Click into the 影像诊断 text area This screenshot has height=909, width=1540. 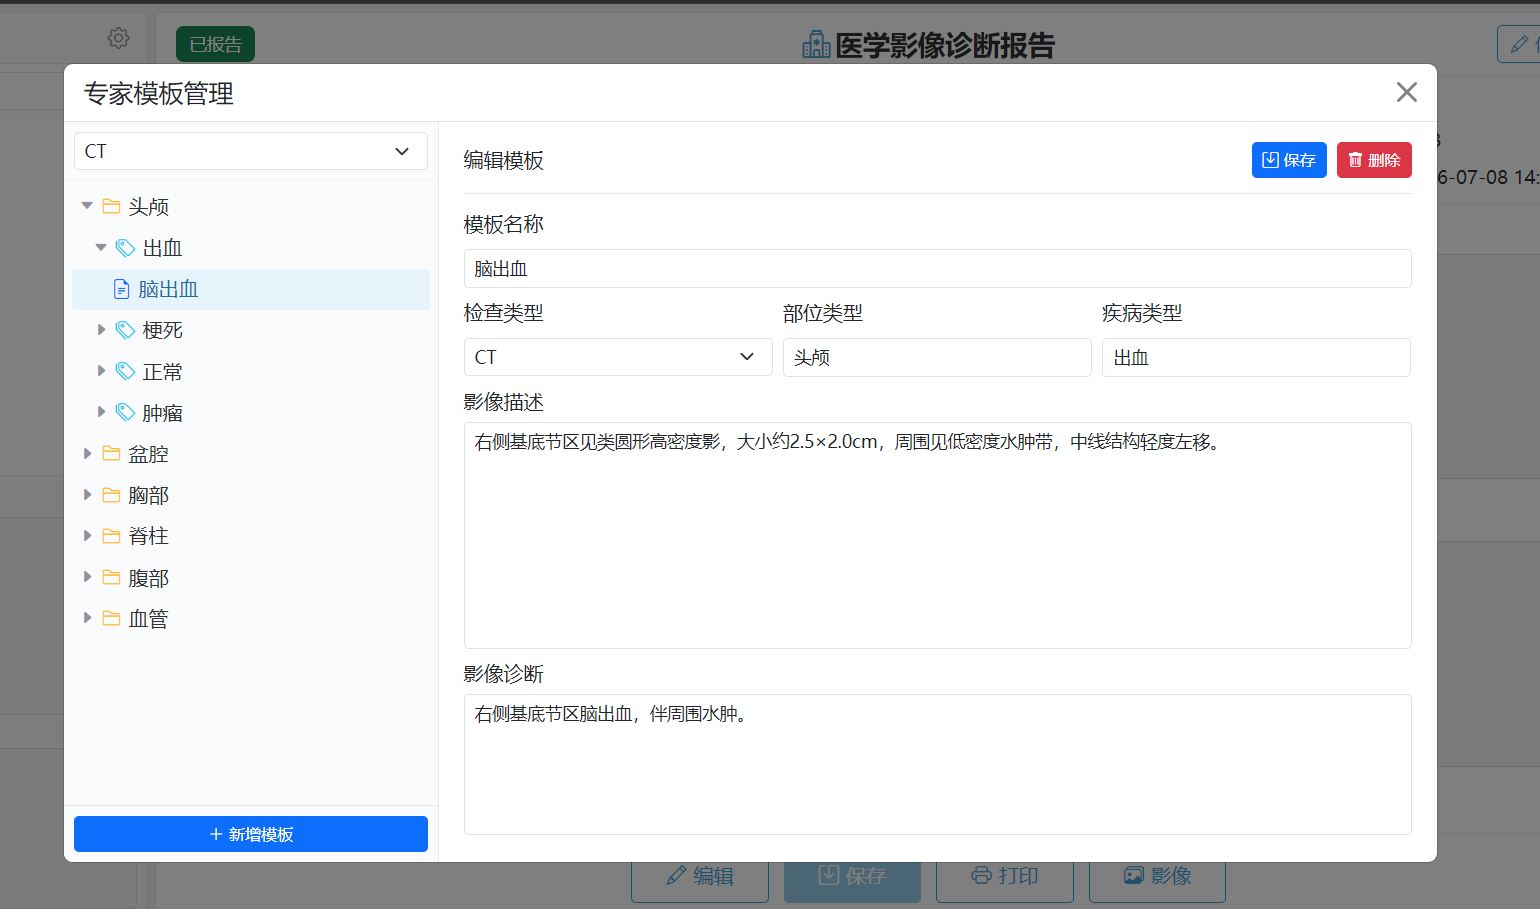click(938, 764)
